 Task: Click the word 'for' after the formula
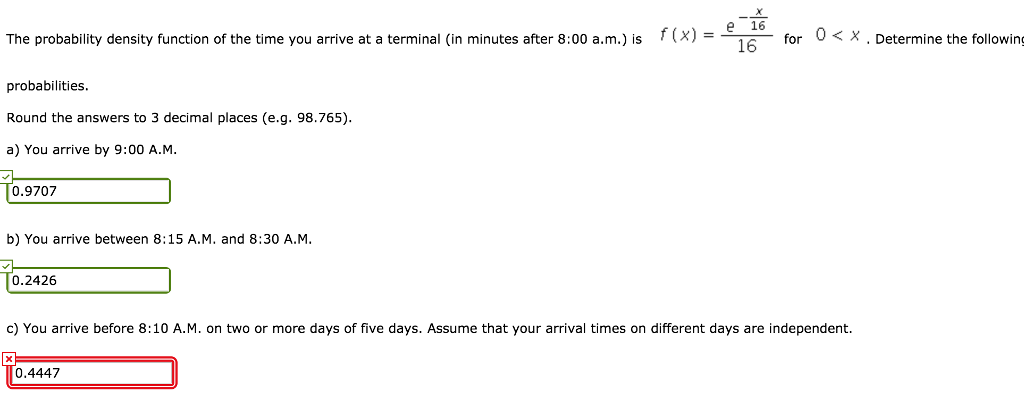793,39
